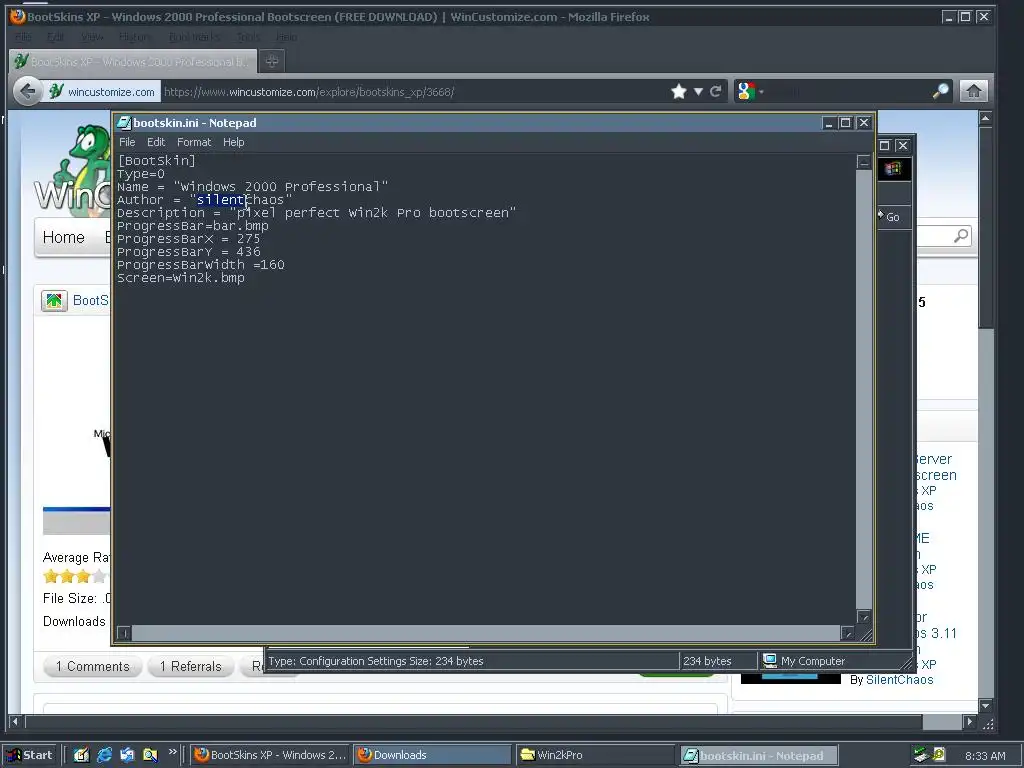Screen dimensions: 1024x768
Task: Click the WinCustomize breadcrumb home icon
Action: pos(54,300)
